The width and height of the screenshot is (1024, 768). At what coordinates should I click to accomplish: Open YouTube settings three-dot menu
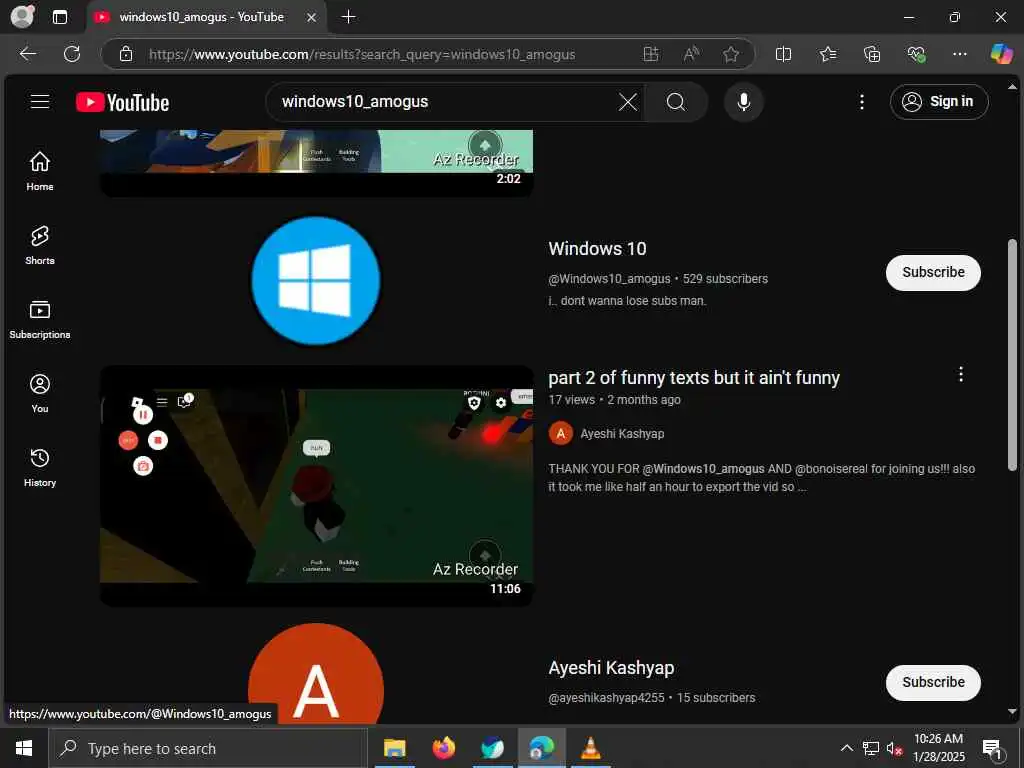(861, 102)
